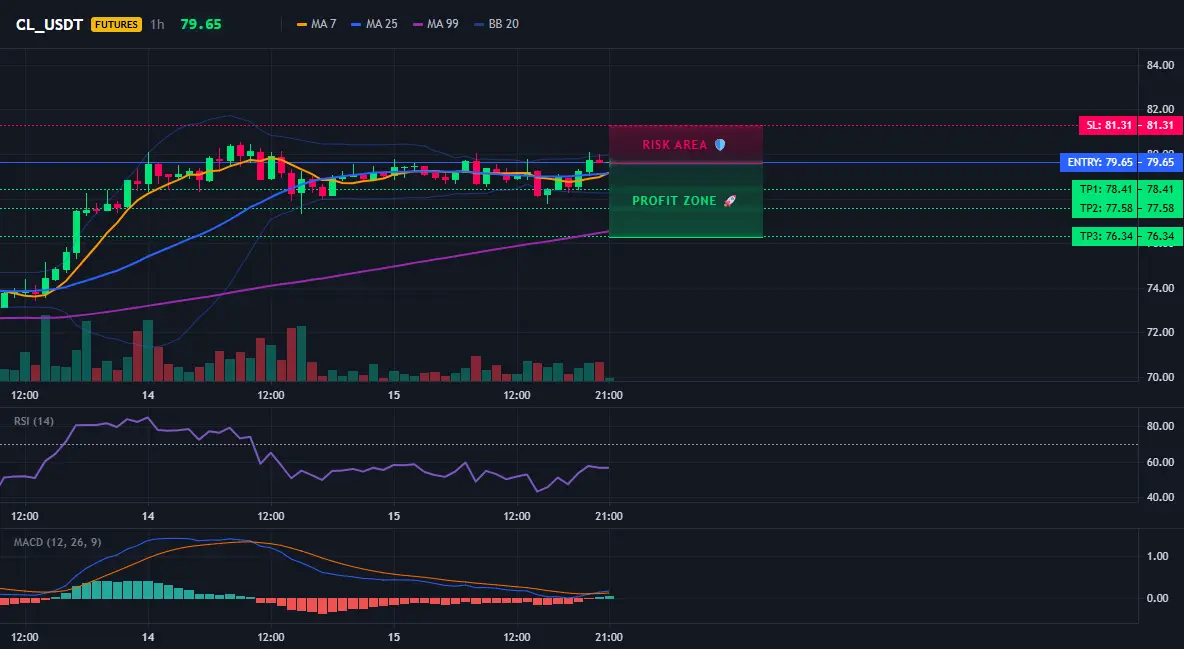Click the FUTURES badge
The image size is (1184, 649).
tap(116, 24)
